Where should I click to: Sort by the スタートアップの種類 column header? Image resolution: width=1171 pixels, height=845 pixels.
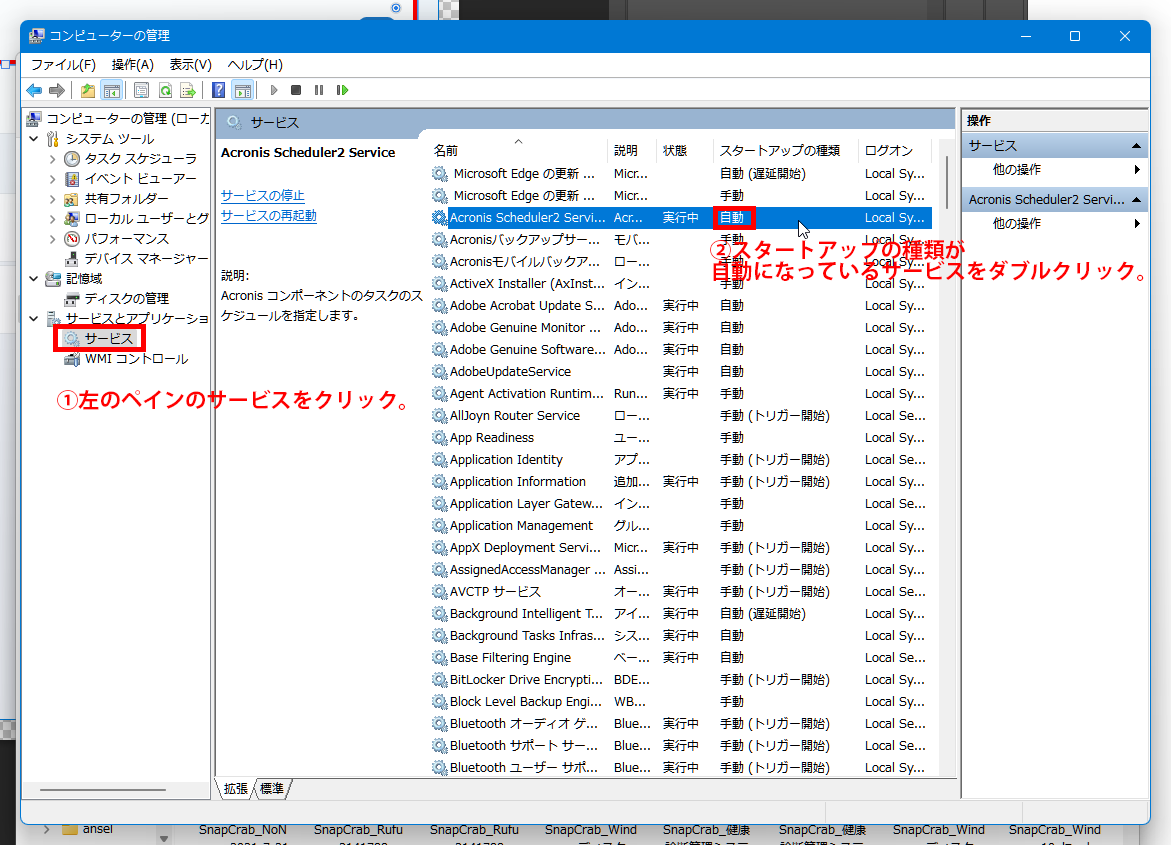tap(785, 151)
